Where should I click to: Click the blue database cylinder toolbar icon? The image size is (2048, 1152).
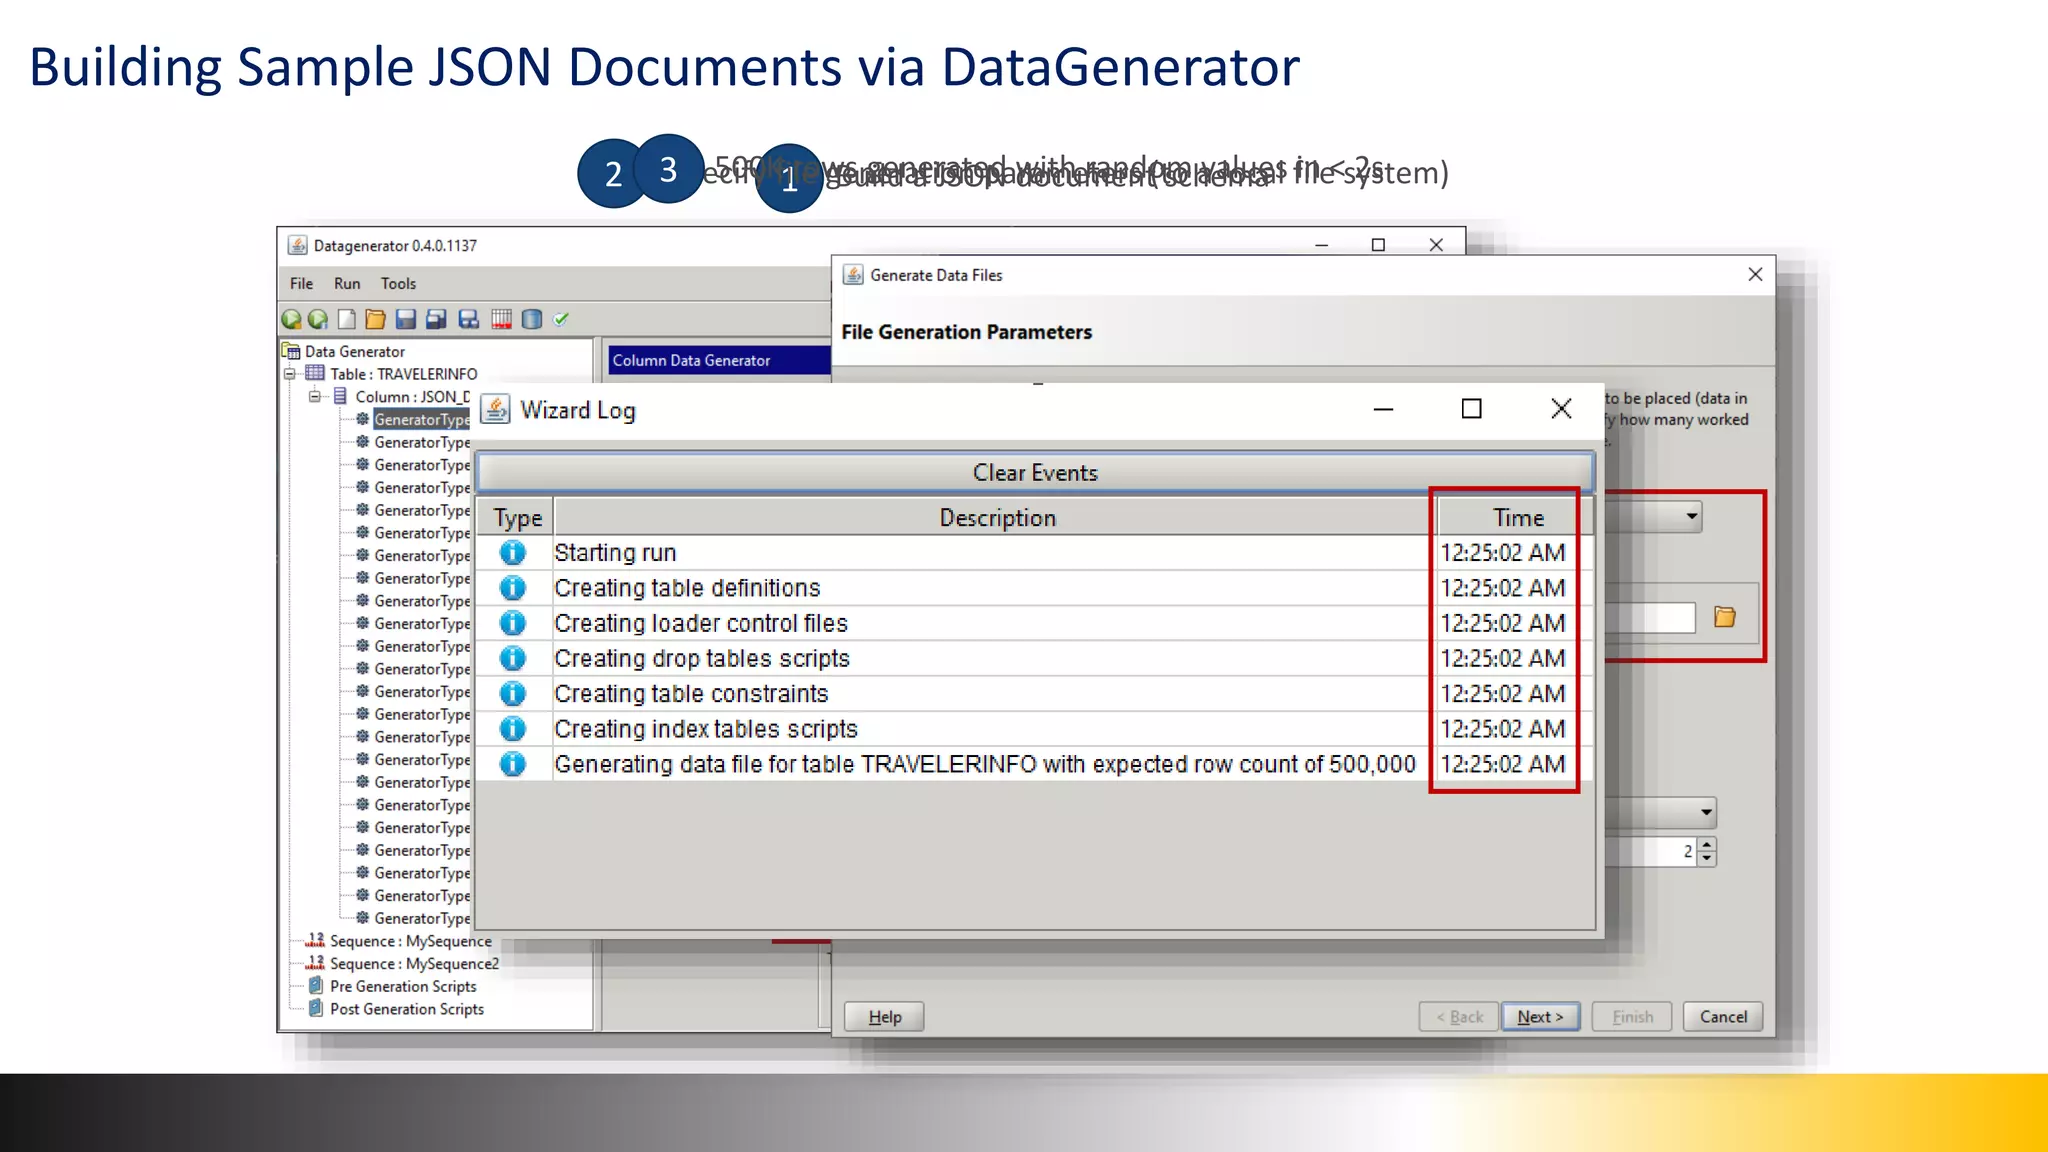tap(532, 319)
